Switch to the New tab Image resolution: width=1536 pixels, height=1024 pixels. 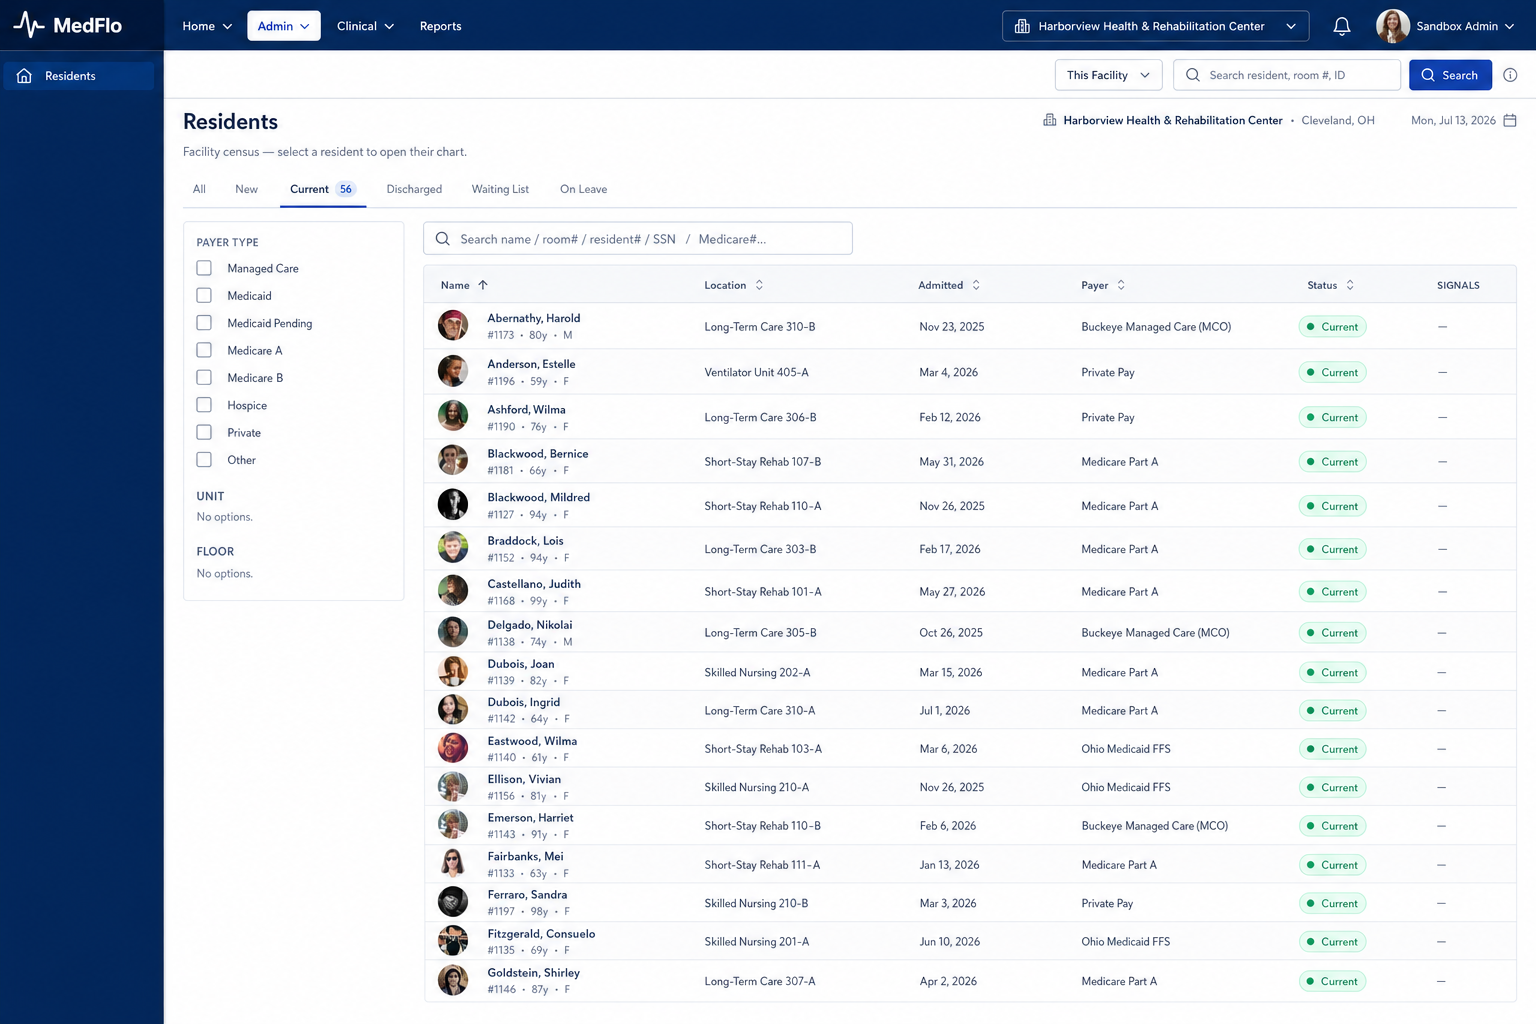tap(246, 189)
